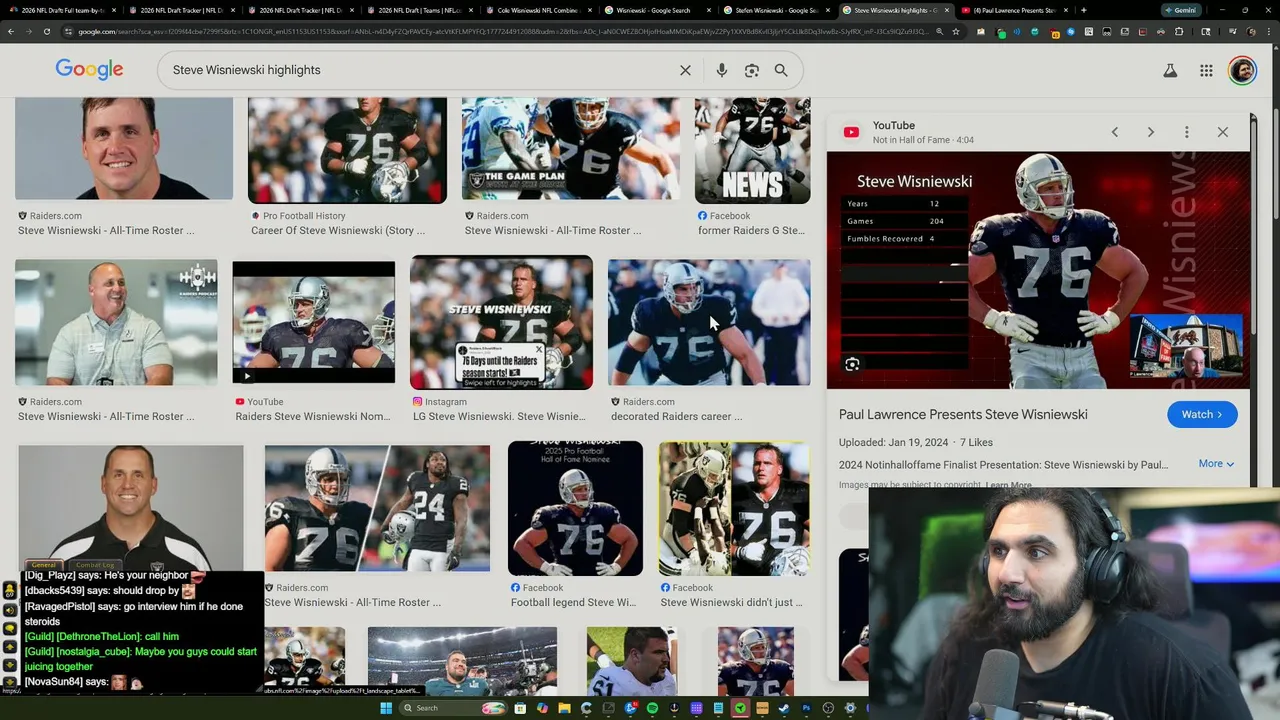Open Google Lens image search

coord(752,70)
